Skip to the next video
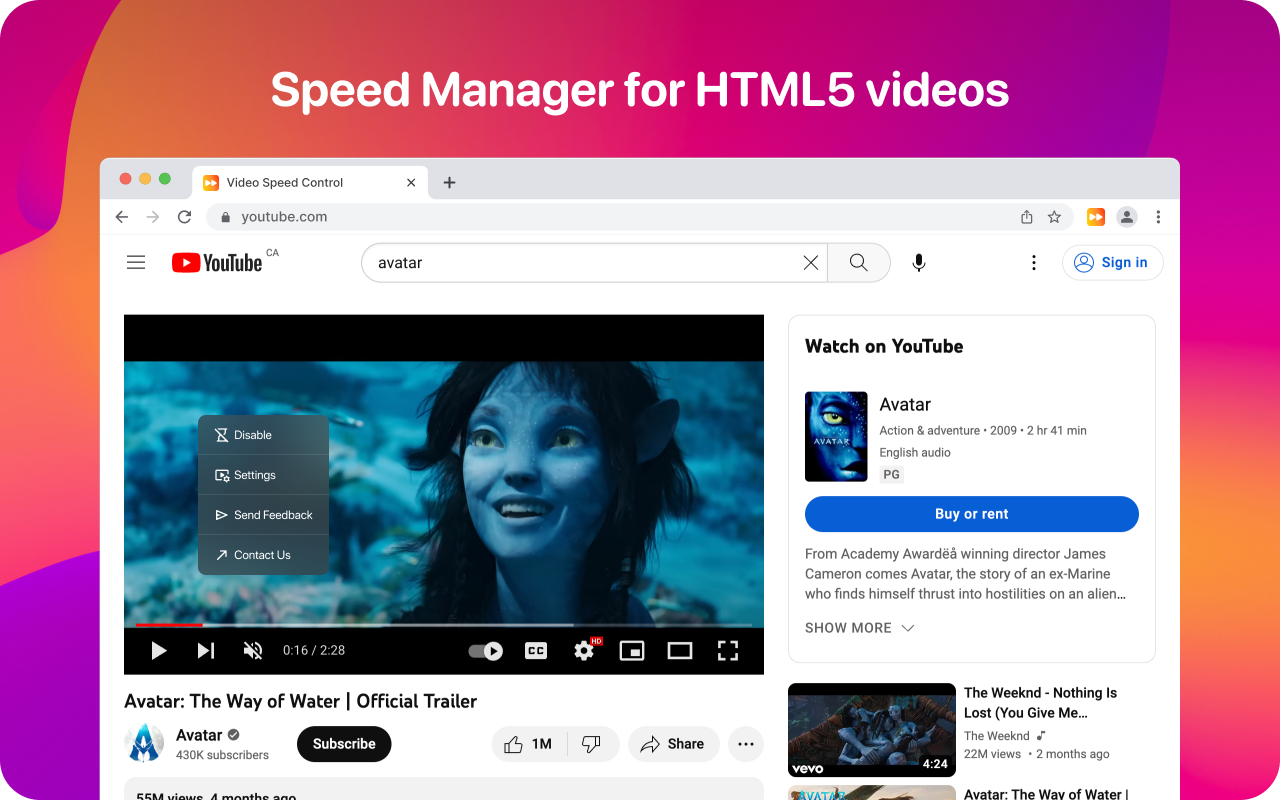The height and width of the screenshot is (800, 1280). (206, 651)
